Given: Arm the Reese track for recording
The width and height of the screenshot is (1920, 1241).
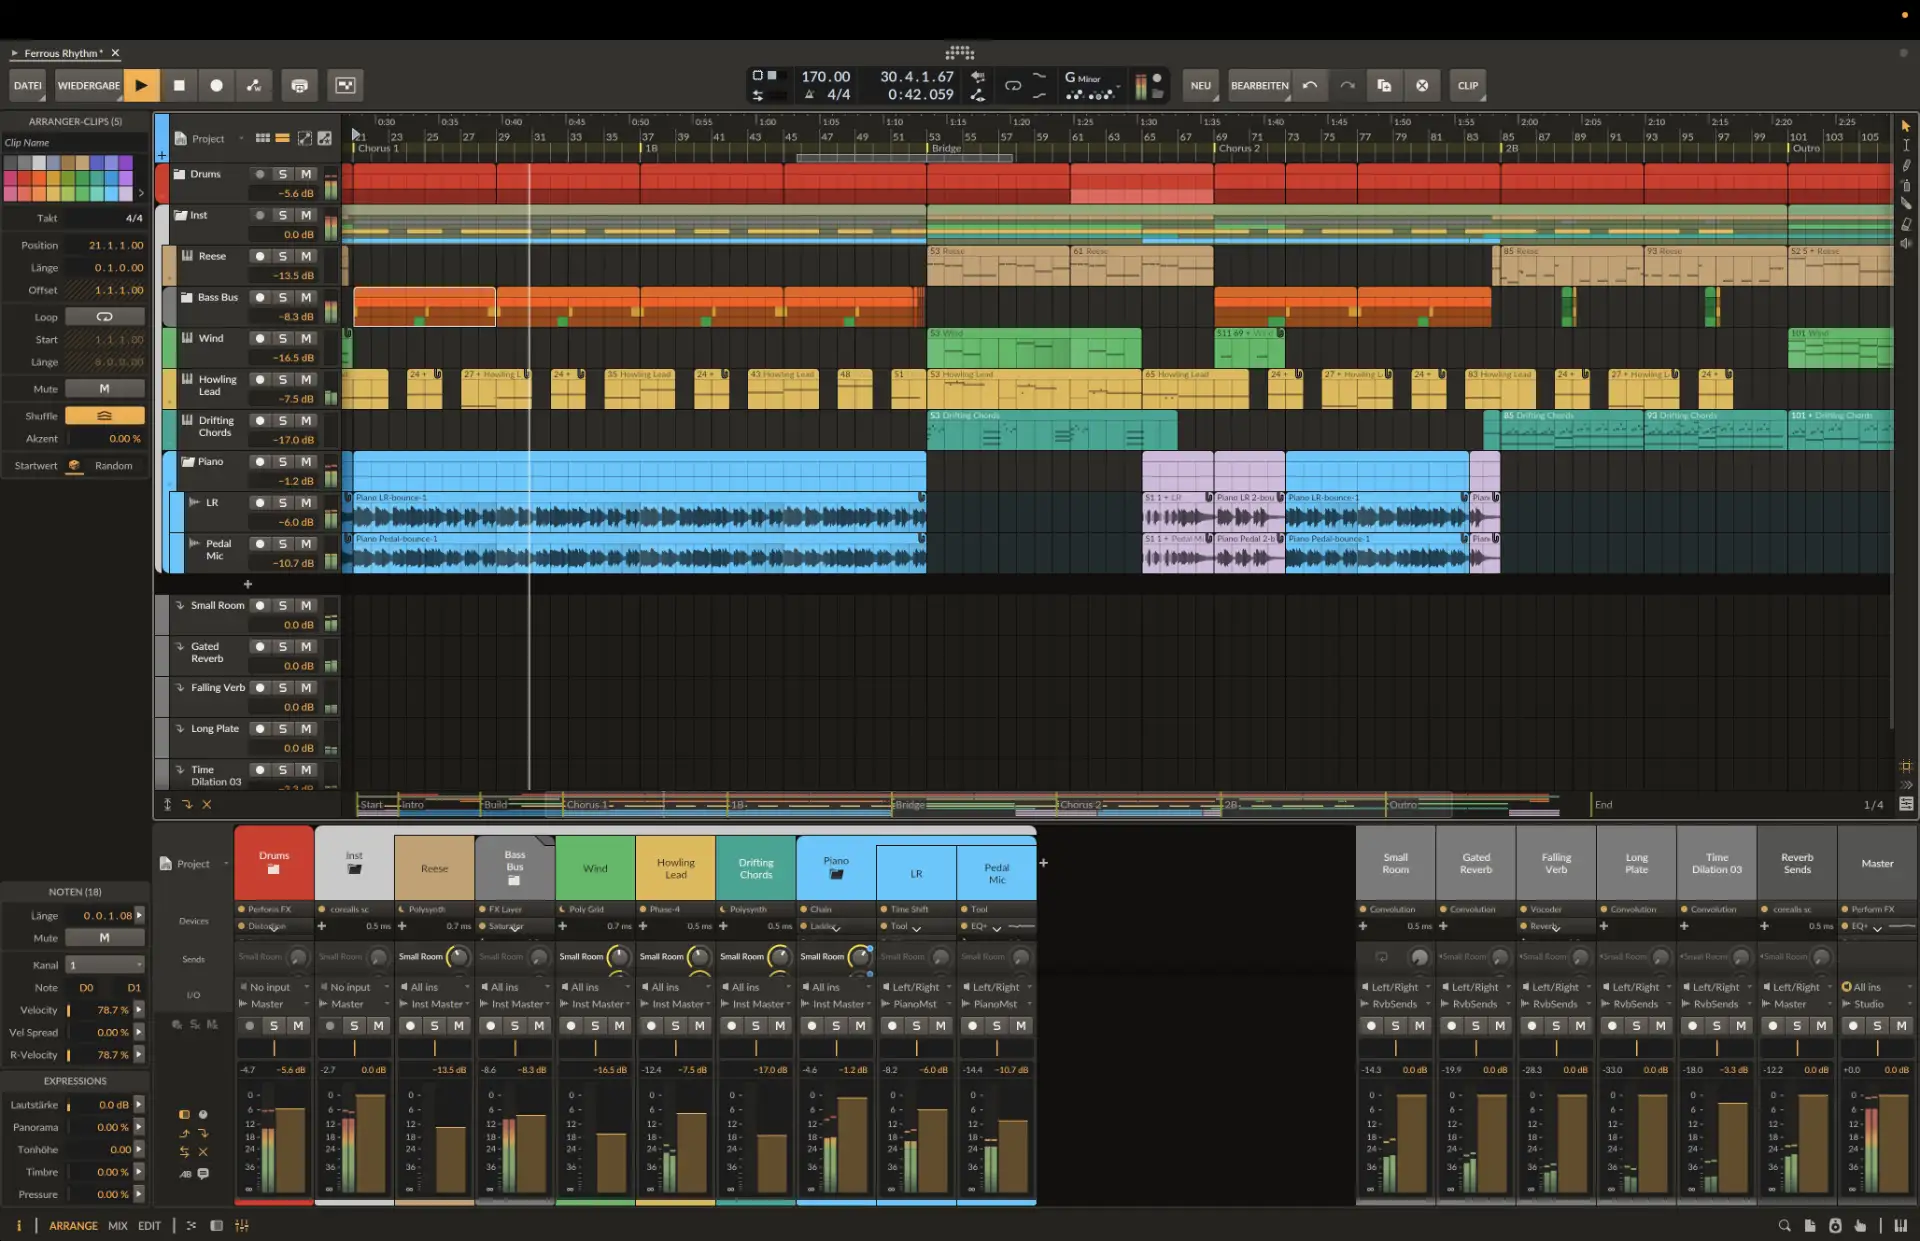Looking at the screenshot, I should 260,256.
